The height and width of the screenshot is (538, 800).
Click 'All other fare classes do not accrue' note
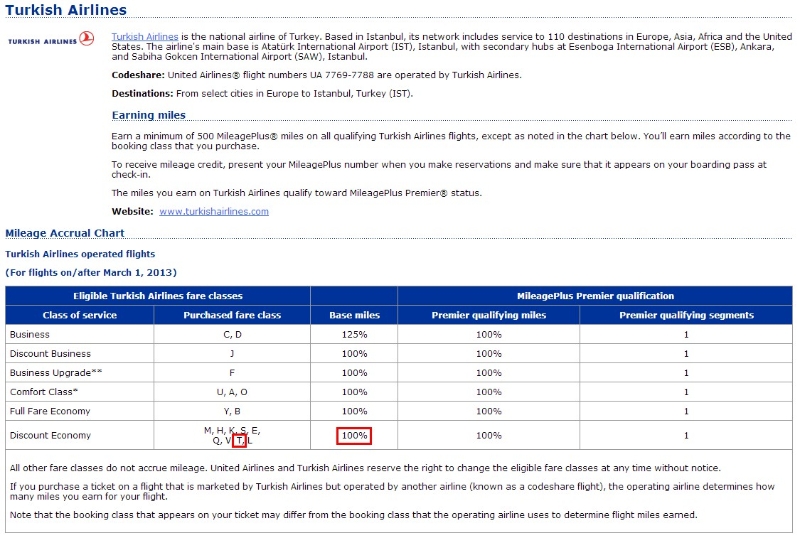coord(365,468)
